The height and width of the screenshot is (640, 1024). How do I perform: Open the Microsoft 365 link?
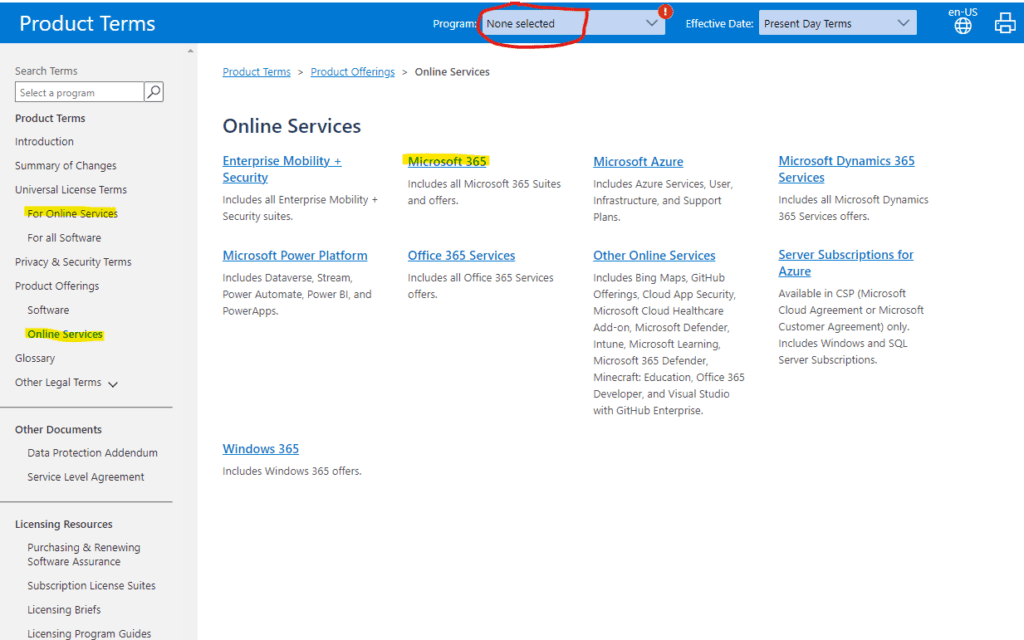pyautogui.click(x=447, y=161)
